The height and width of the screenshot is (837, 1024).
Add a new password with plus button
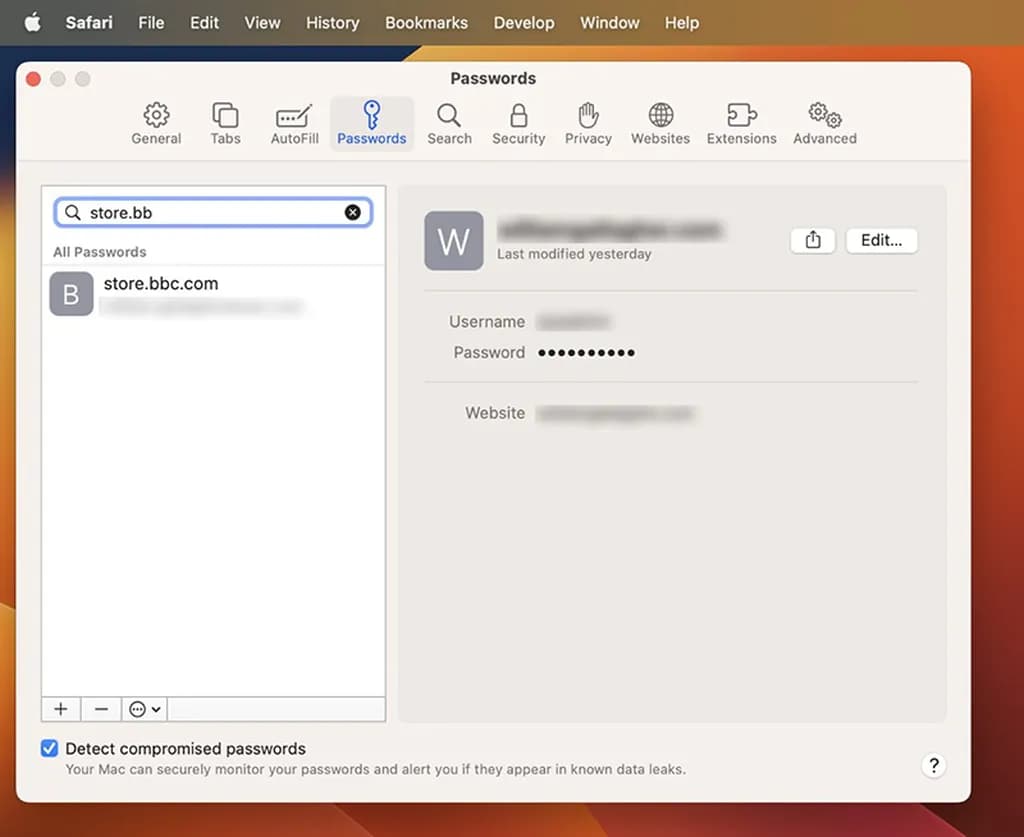point(61,709)
